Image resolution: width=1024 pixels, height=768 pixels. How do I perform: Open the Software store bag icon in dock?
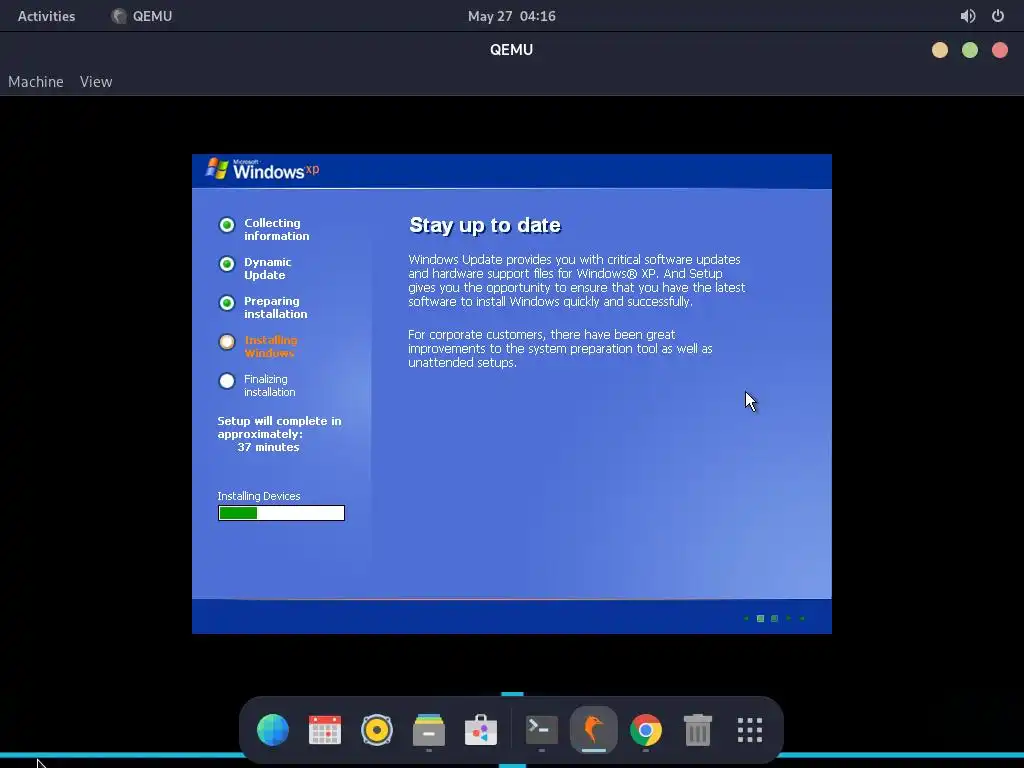pos(481,729)
